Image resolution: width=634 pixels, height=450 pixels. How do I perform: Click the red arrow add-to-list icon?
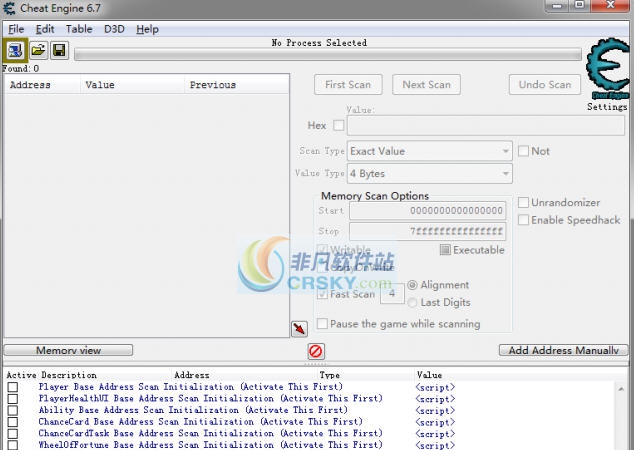click(x=299, y=329)
